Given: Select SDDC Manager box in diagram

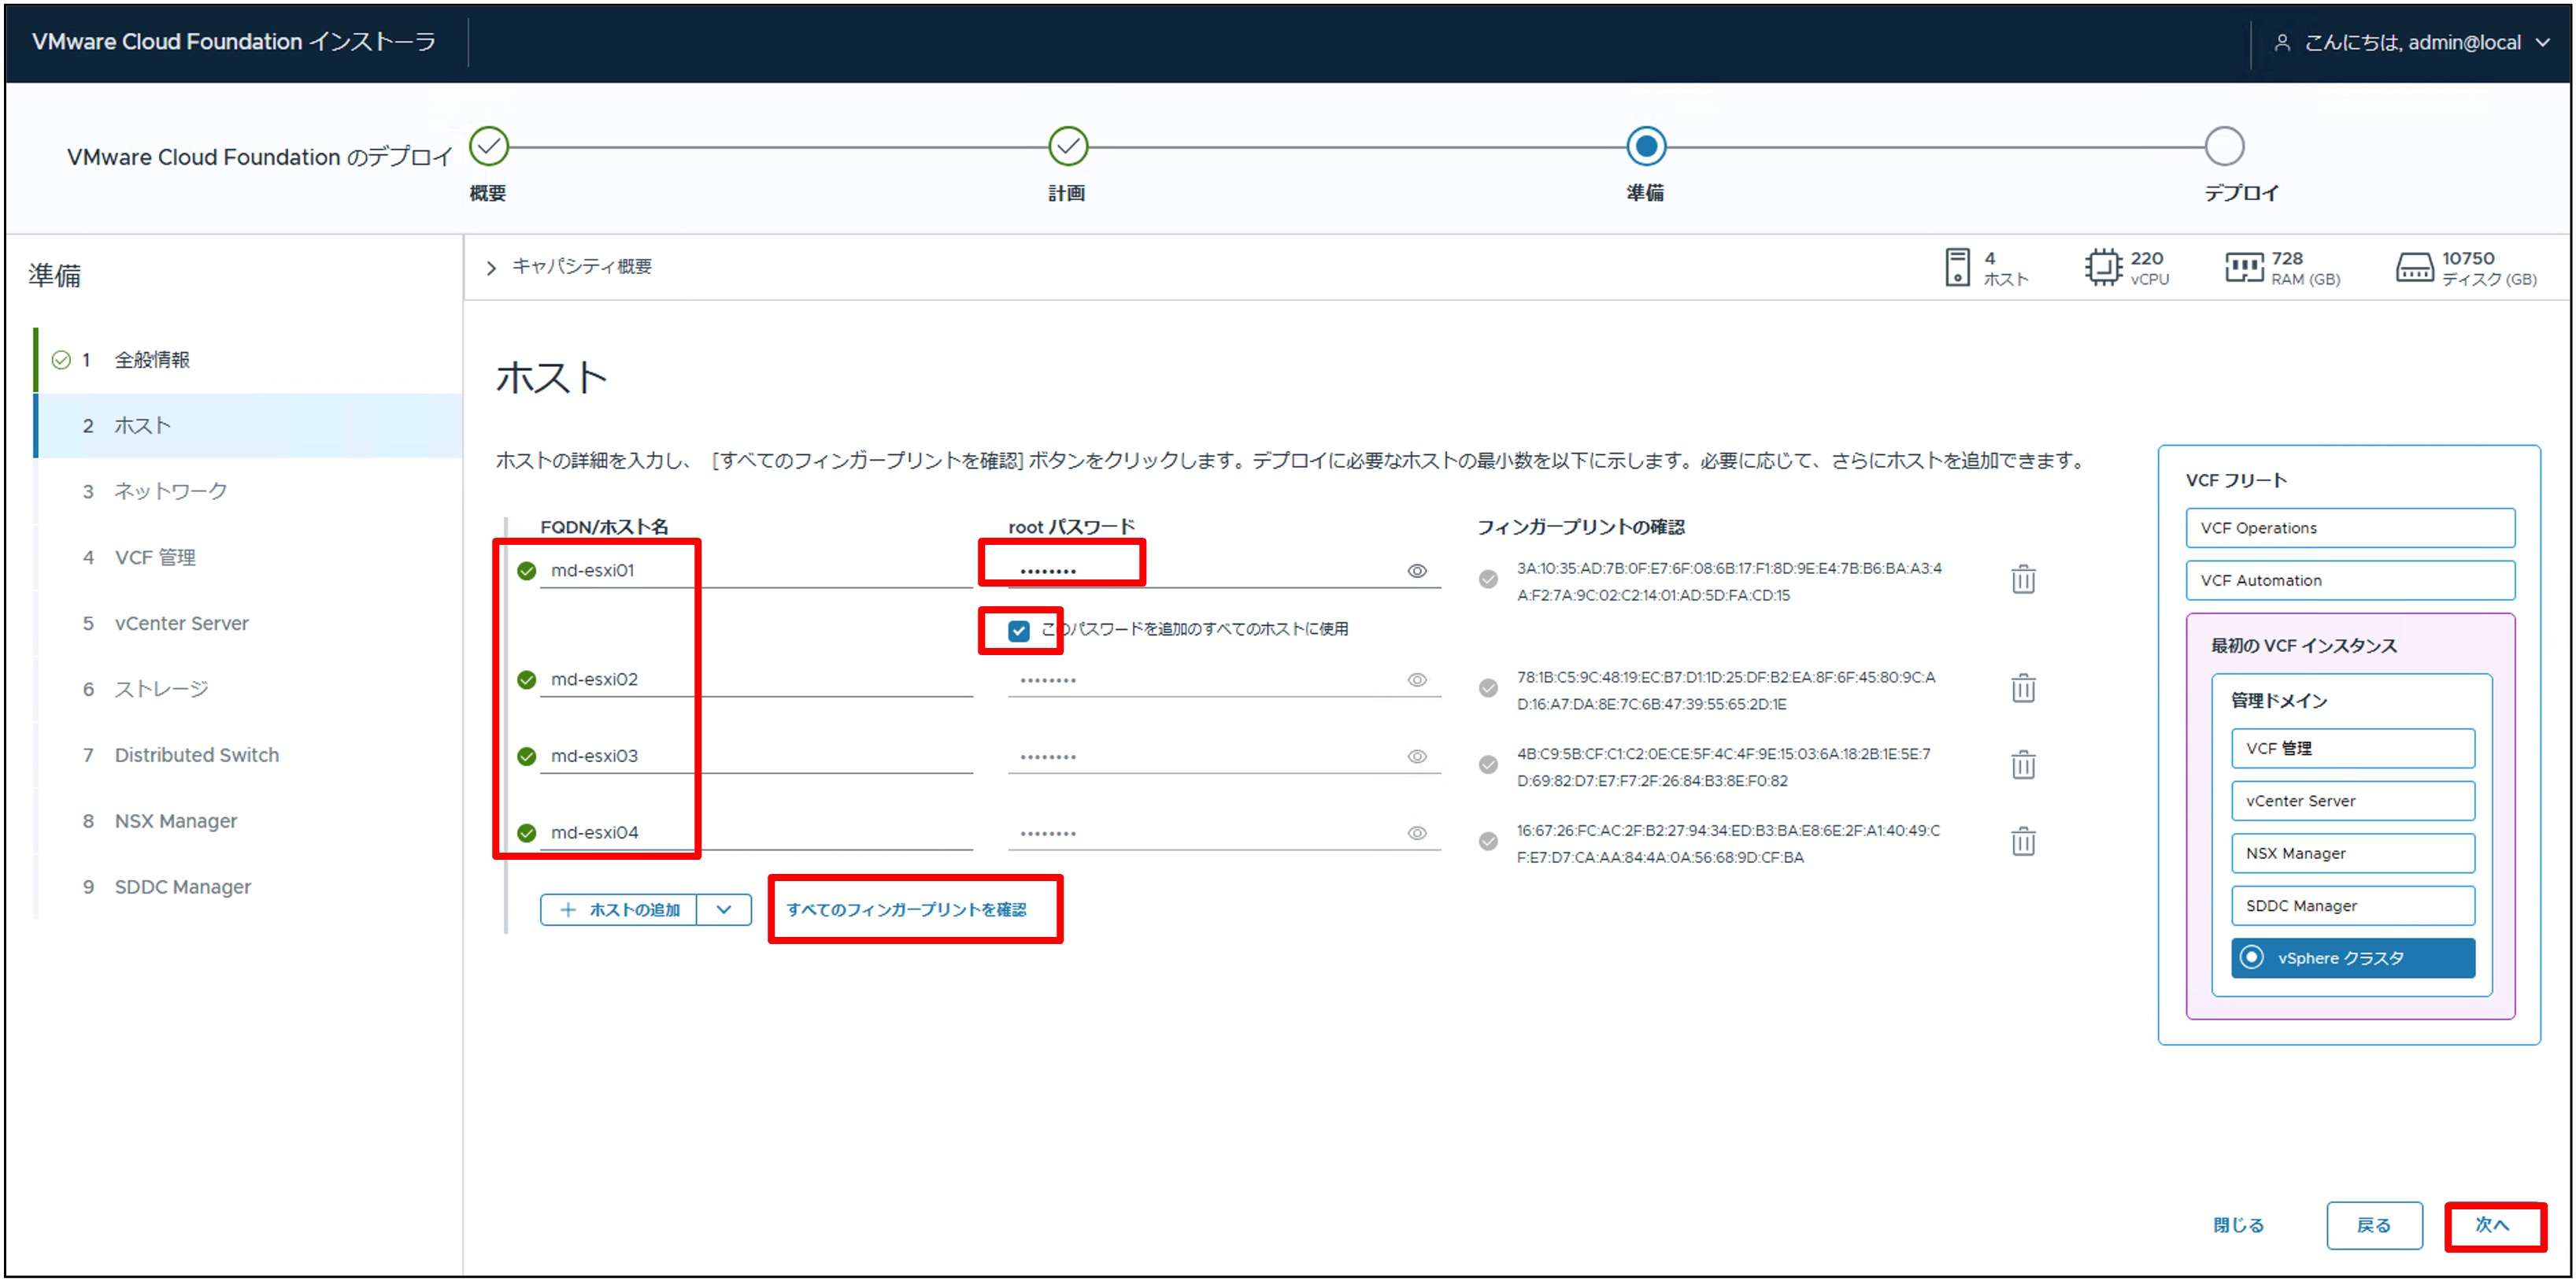Looking at the screenshot, I should click(2352, 906).
